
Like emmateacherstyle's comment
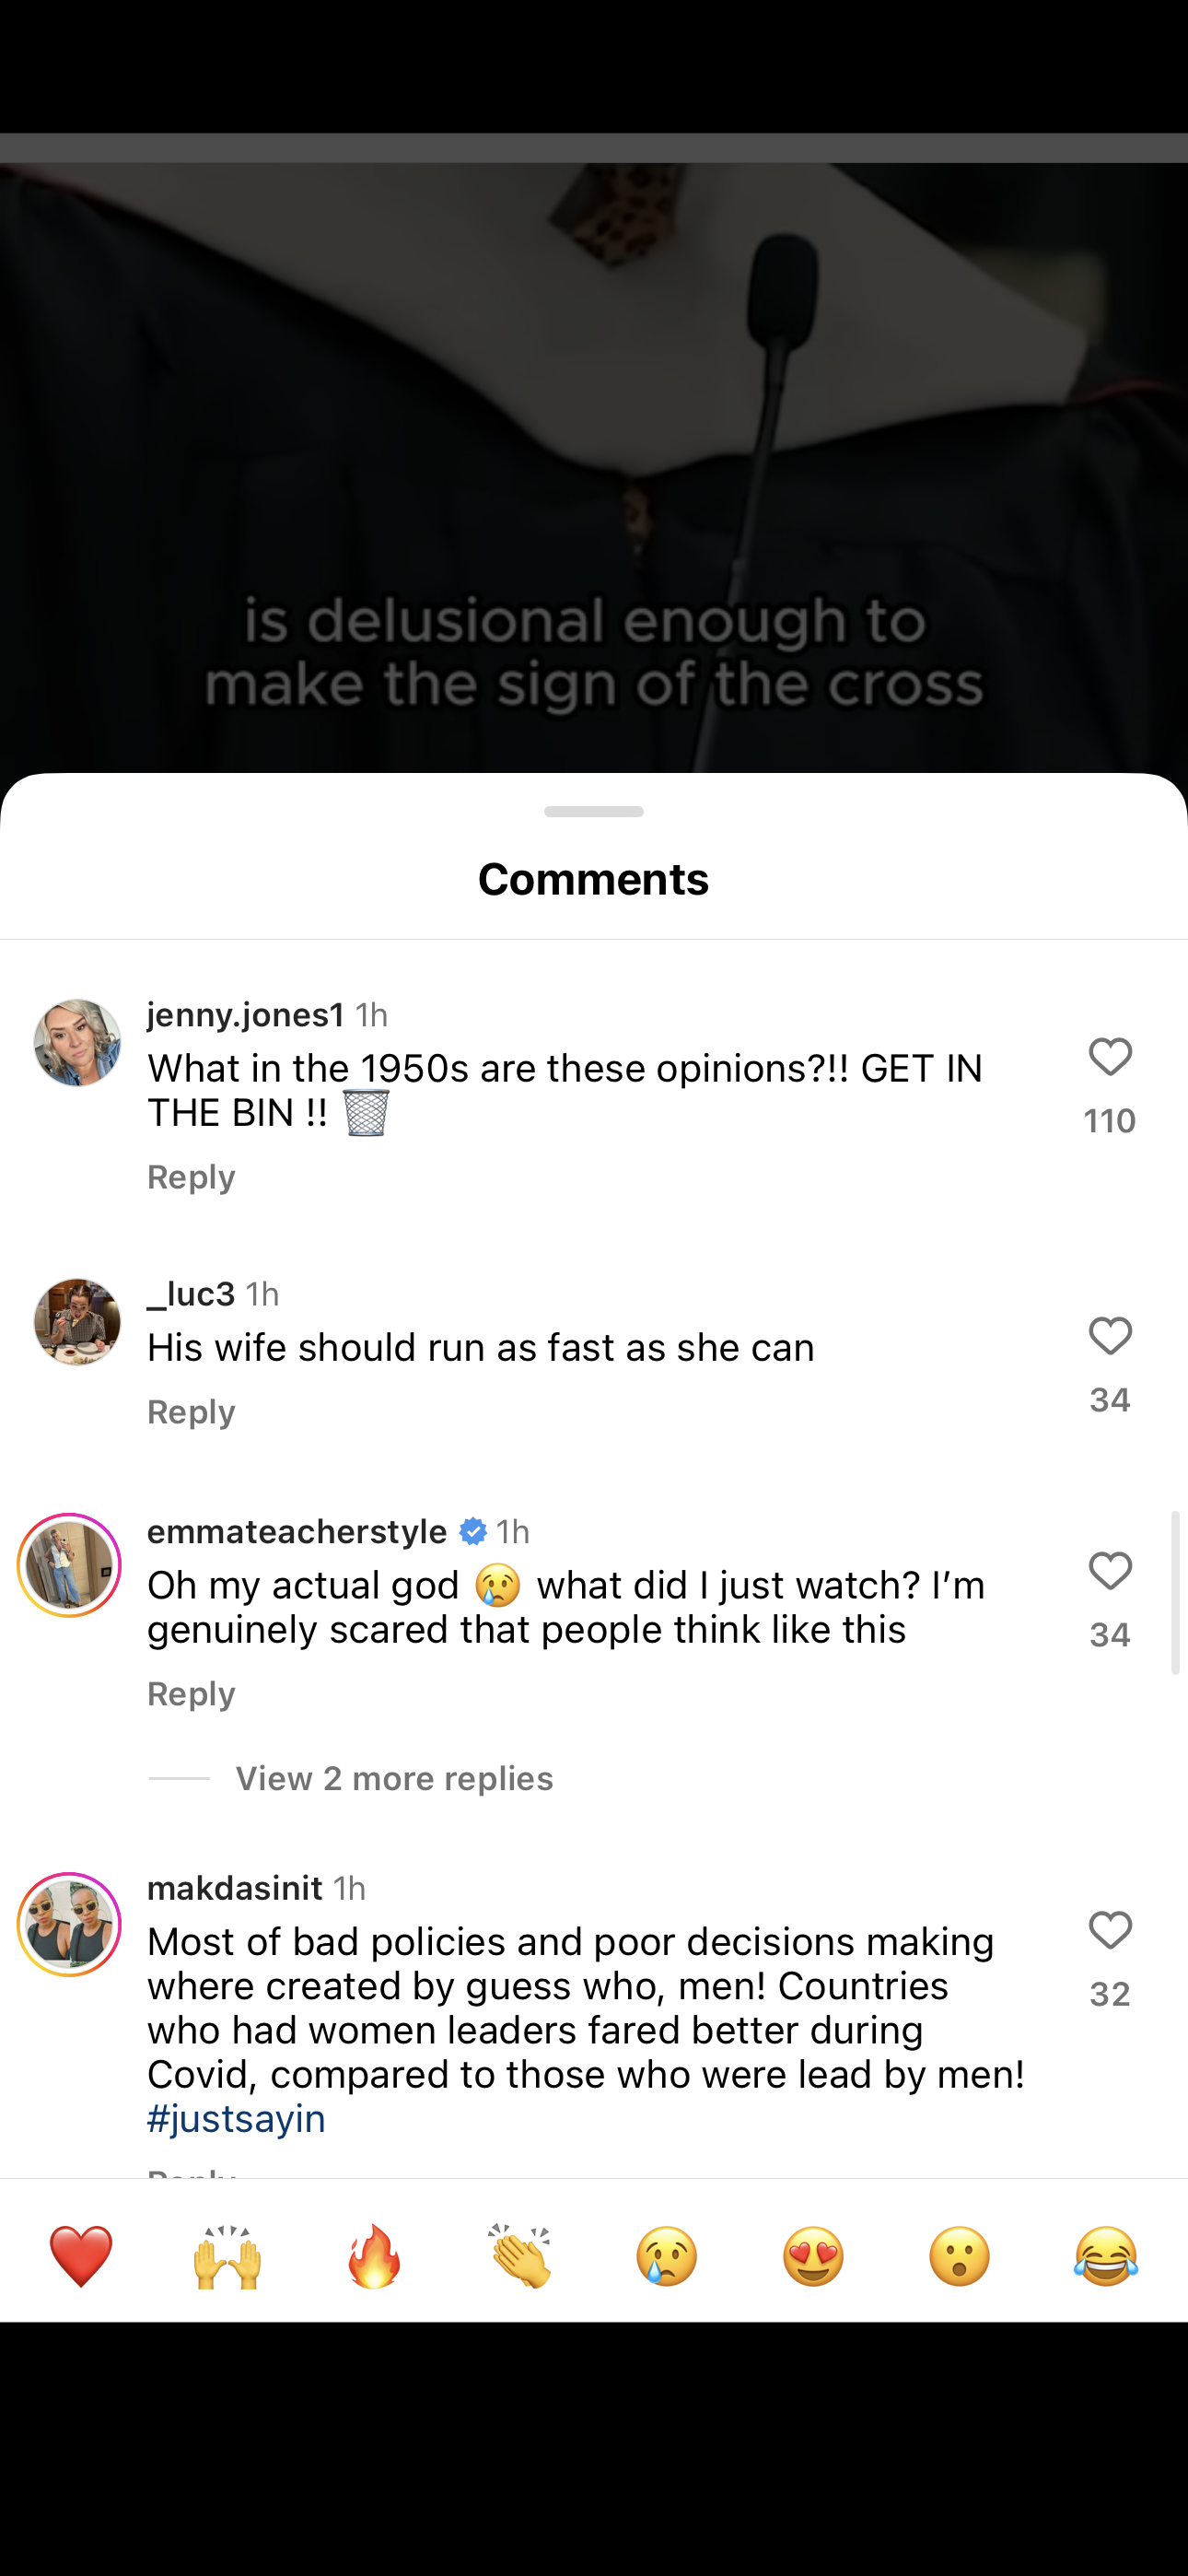1109,1572
